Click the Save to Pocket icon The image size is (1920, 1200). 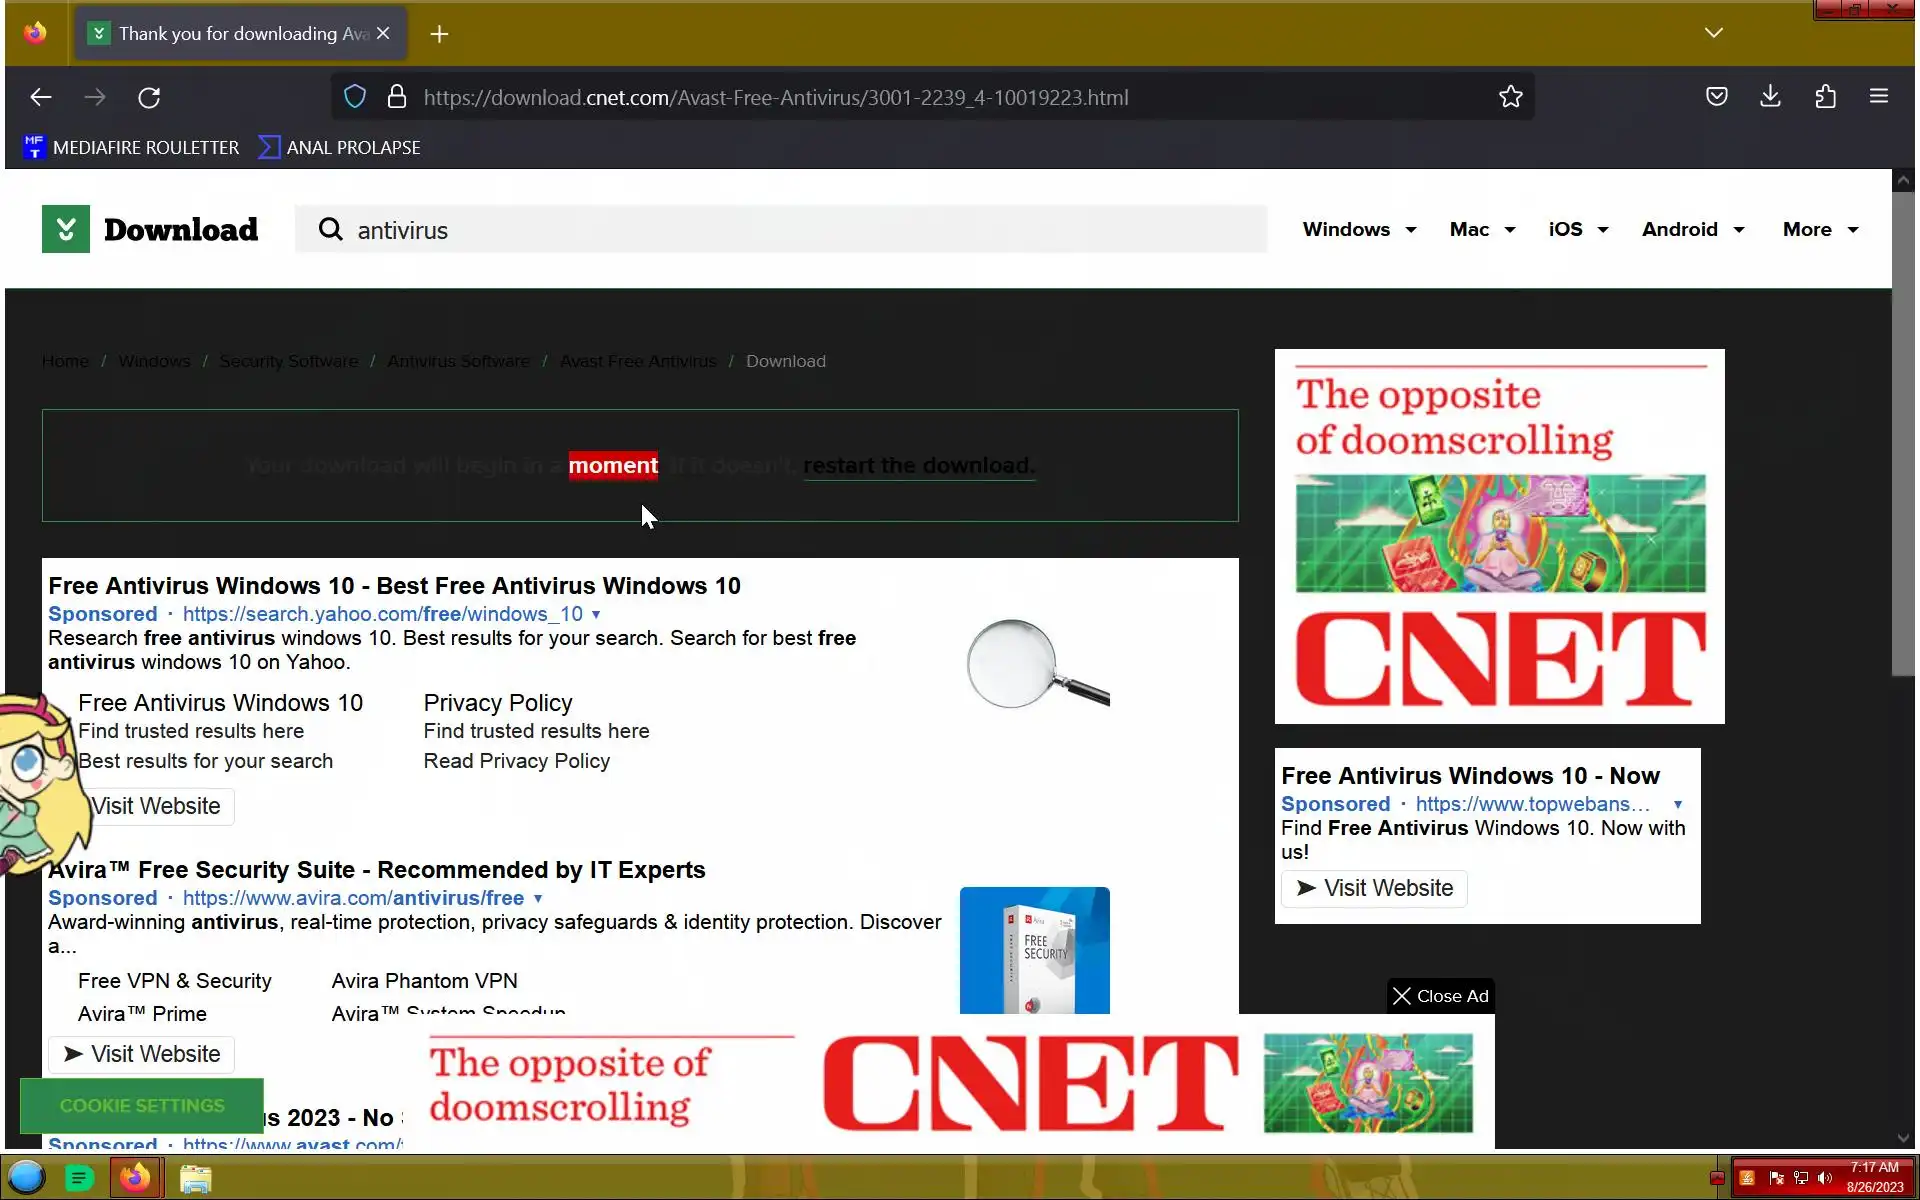coord(1716,96)
